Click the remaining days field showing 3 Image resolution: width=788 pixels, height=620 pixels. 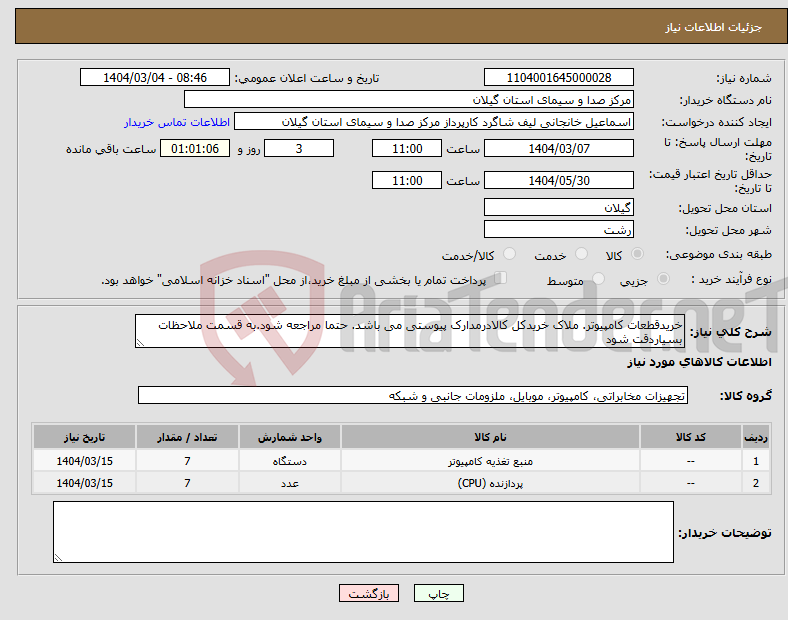pos(299,148)
